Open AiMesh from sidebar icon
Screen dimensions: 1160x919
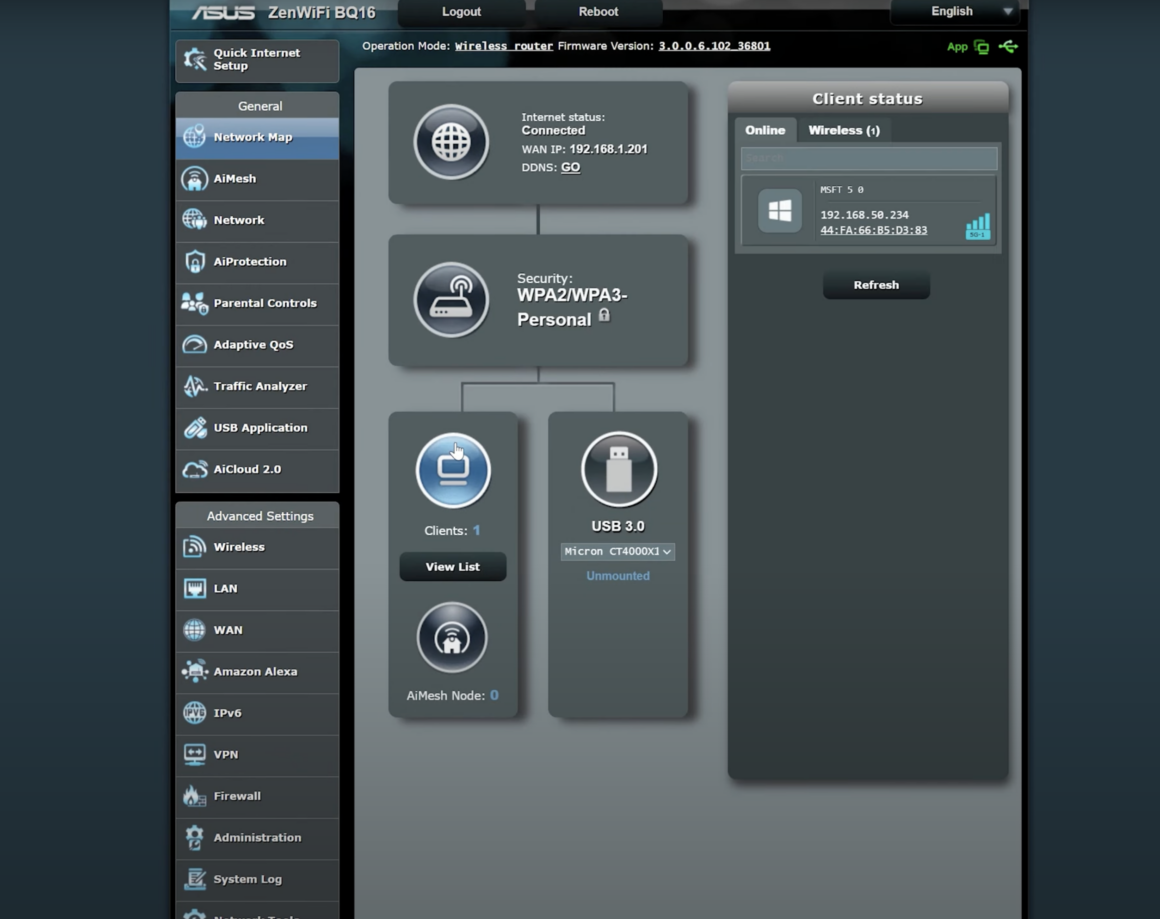coord(195,178)
